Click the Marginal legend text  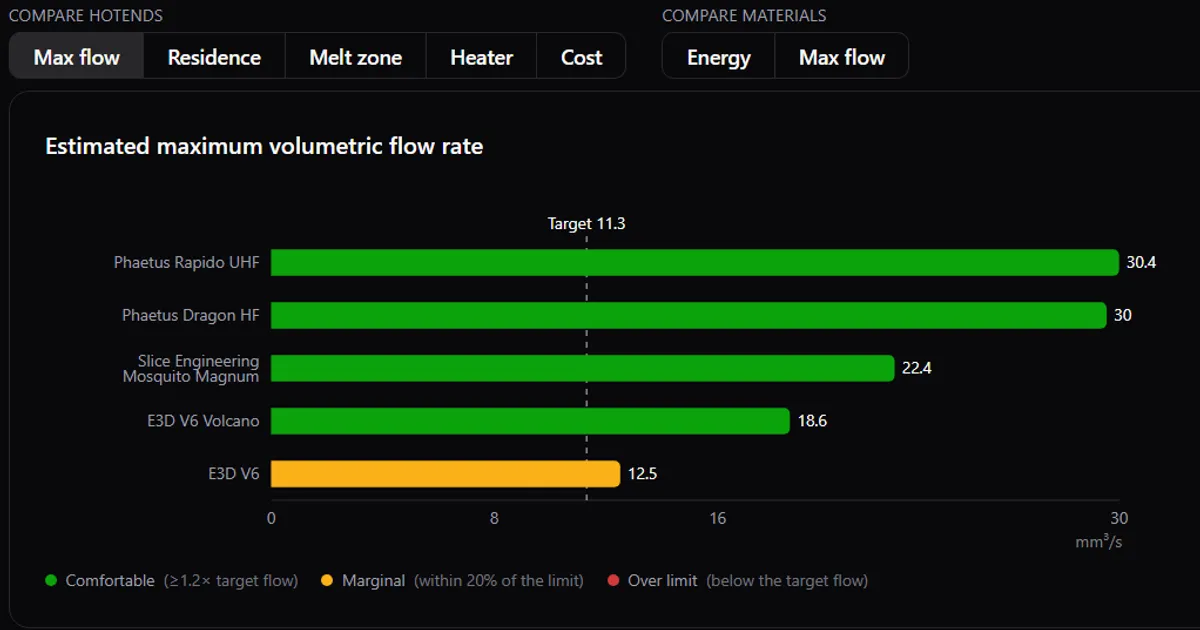coord(373,580)
